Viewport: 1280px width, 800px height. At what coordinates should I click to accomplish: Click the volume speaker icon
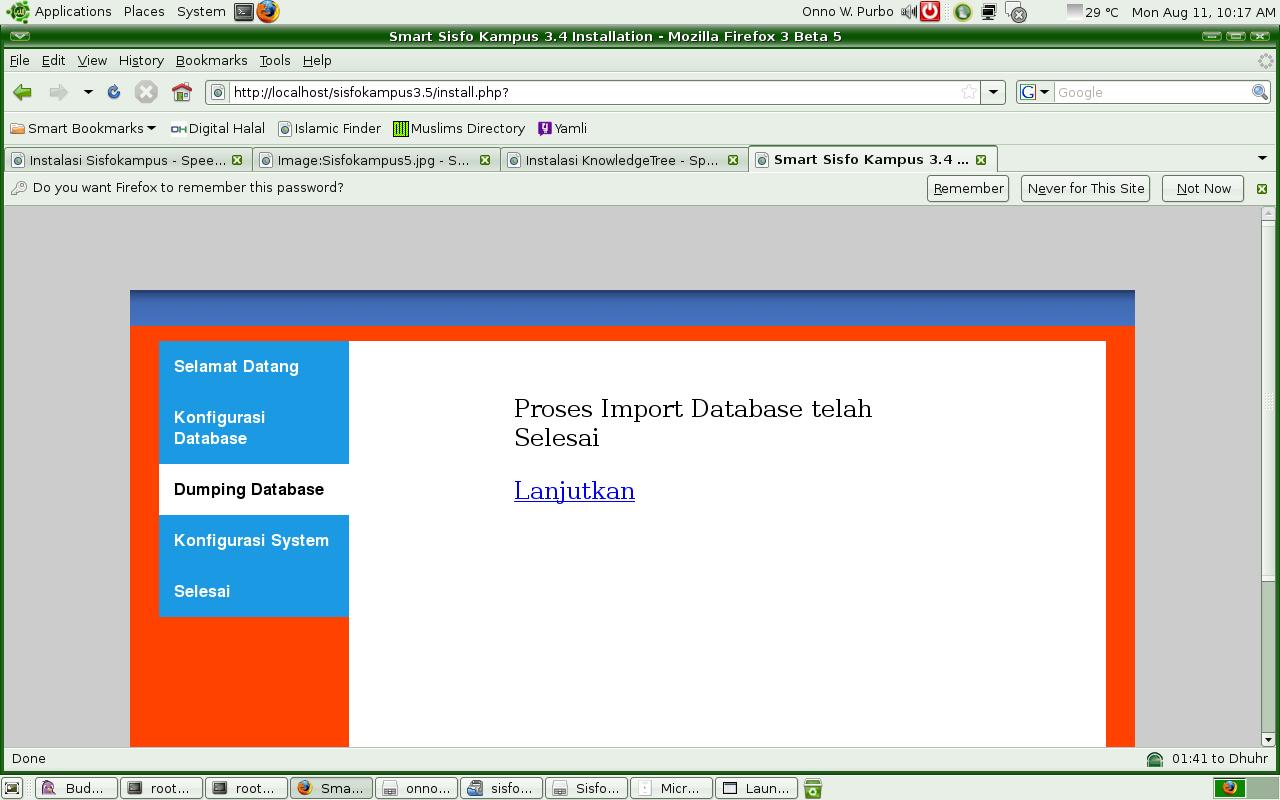908,12
